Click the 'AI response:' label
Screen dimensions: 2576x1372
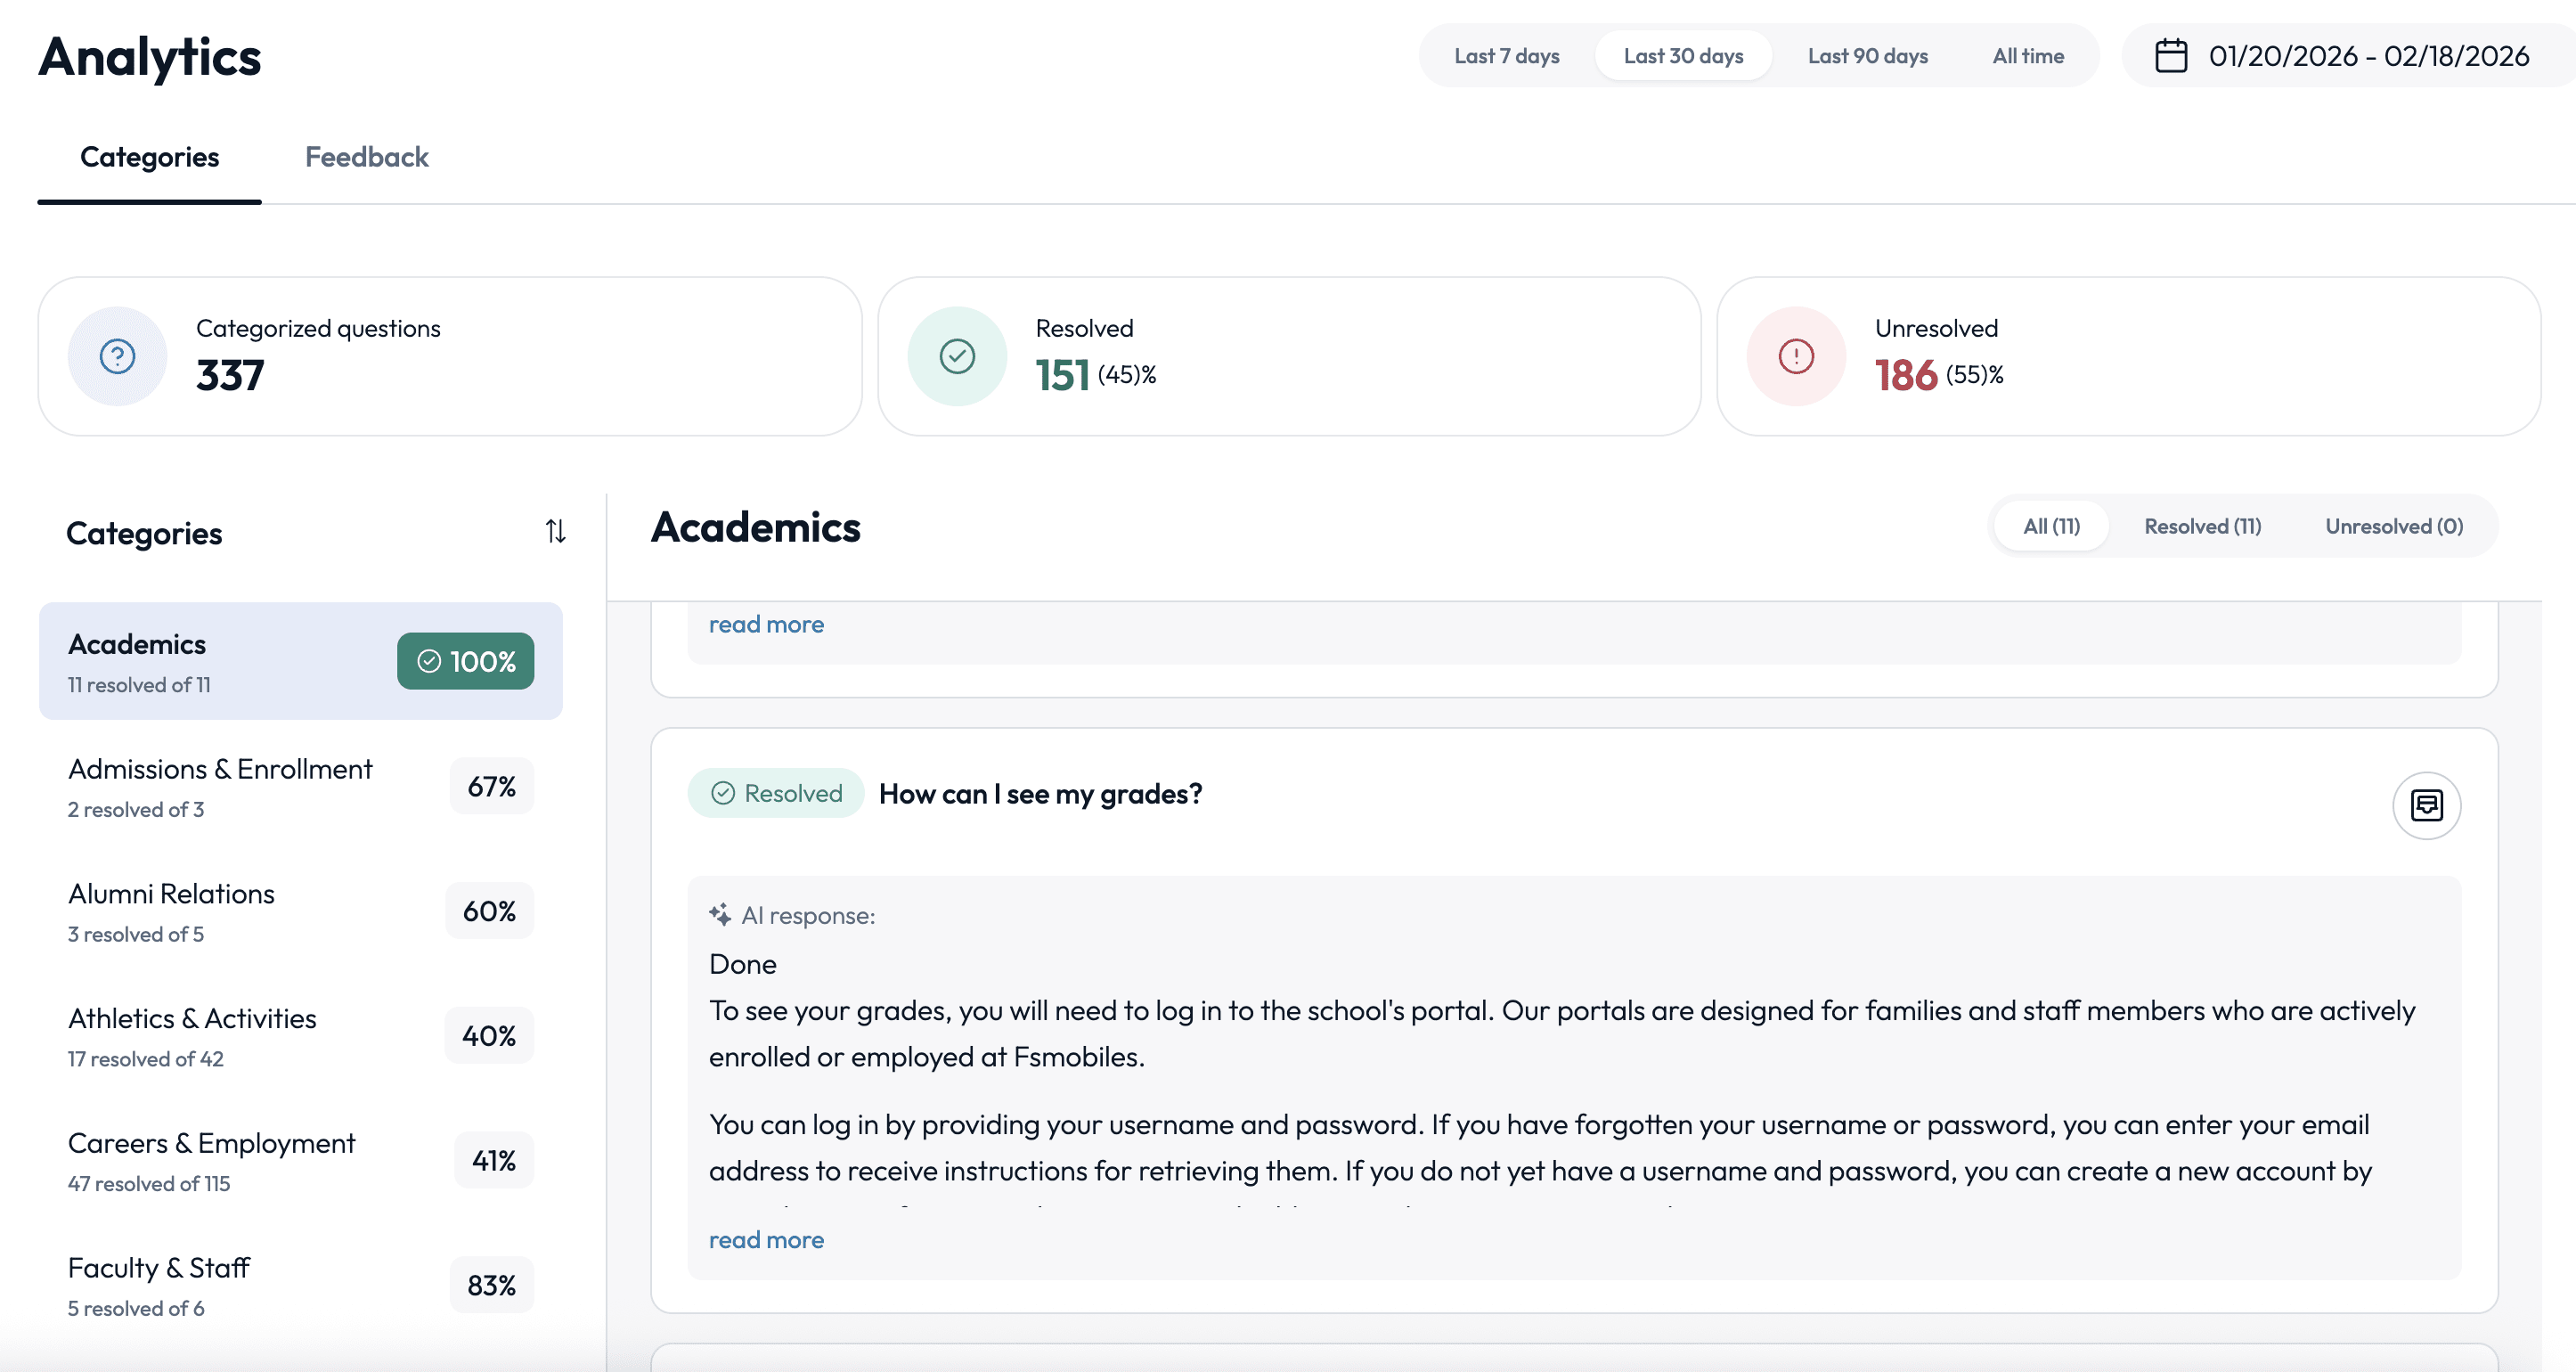click(808, 916)
